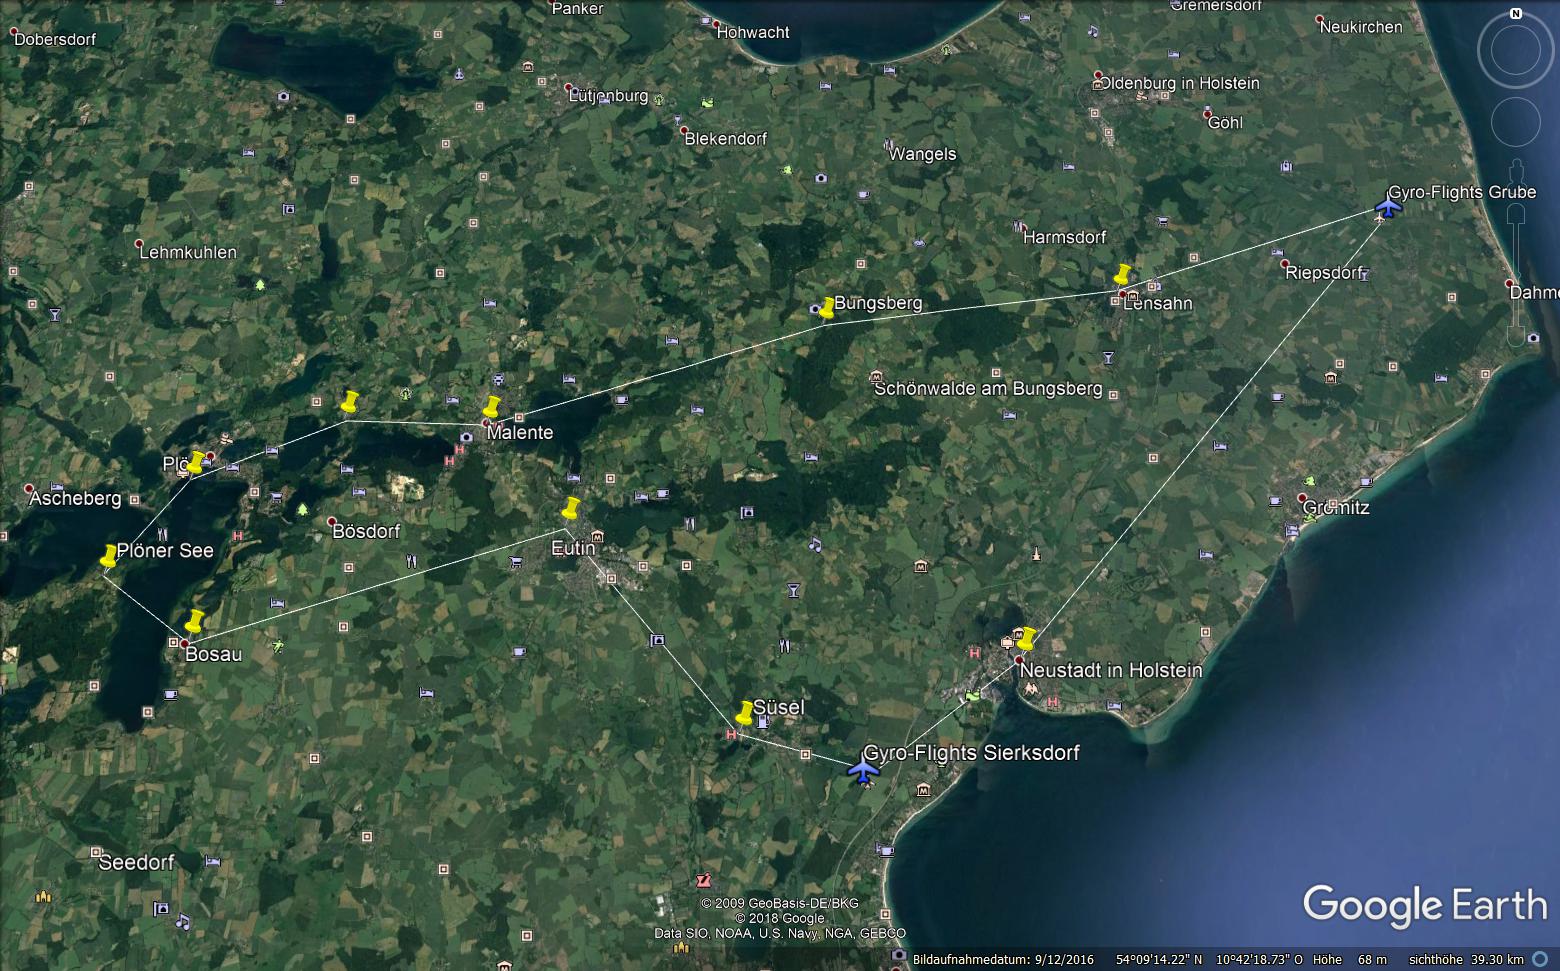Click the streaming status ring in status bar
The width and height of the screenshot is (1560, 971).
pos(1540,960)
